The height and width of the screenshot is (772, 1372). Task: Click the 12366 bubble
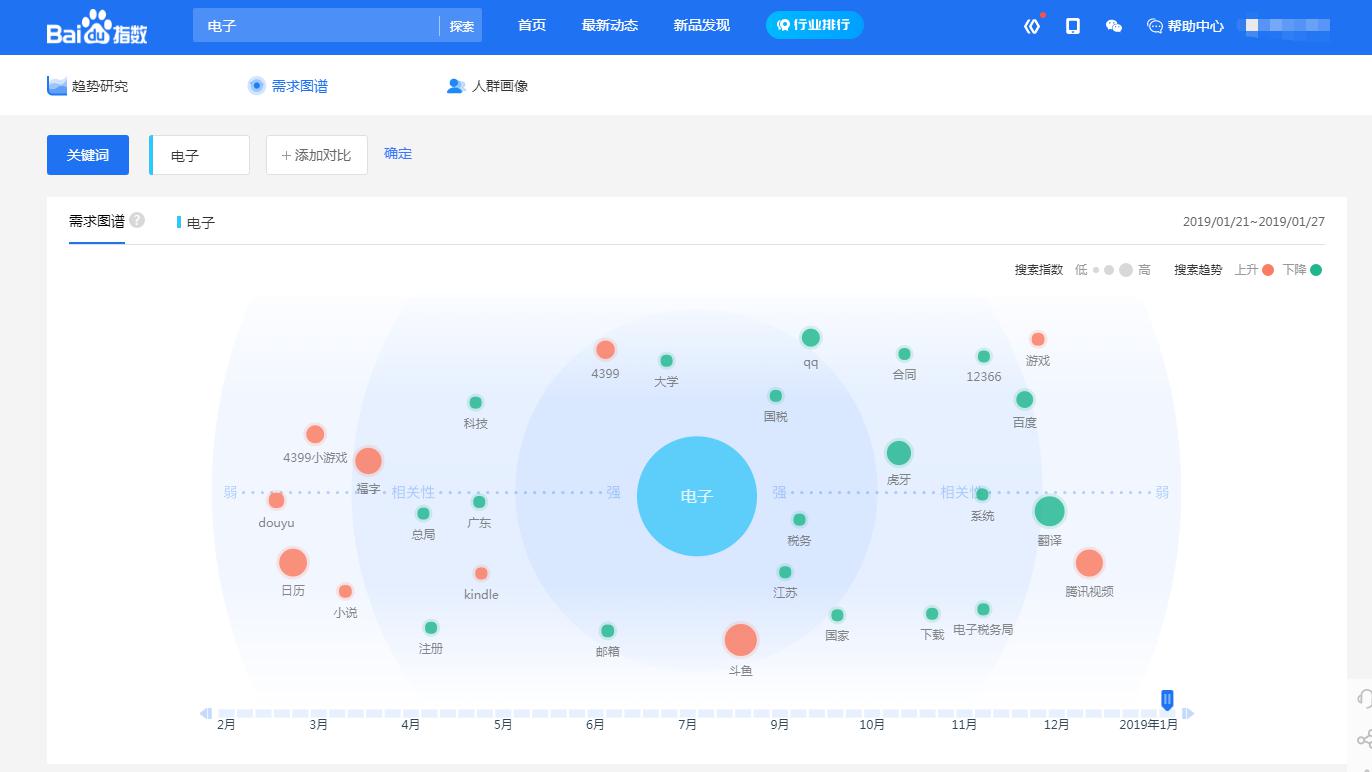[984, 357]
